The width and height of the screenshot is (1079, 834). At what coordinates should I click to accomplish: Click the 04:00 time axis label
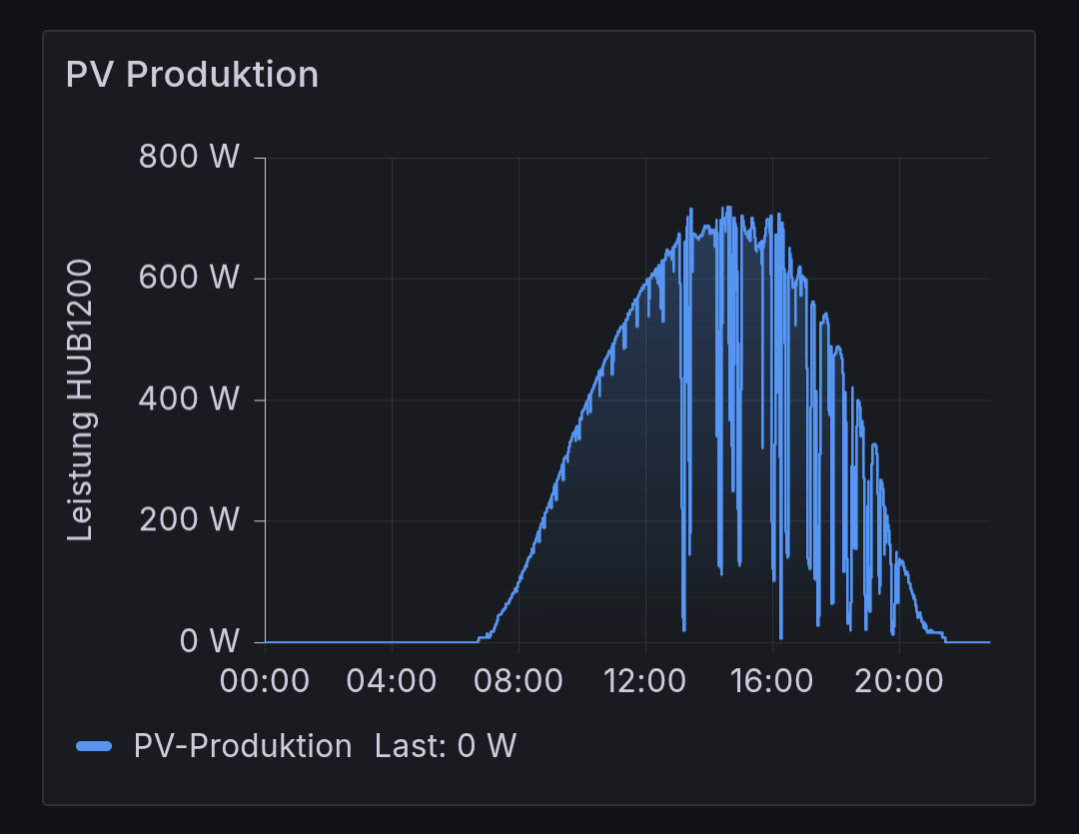tap(391, 681)
